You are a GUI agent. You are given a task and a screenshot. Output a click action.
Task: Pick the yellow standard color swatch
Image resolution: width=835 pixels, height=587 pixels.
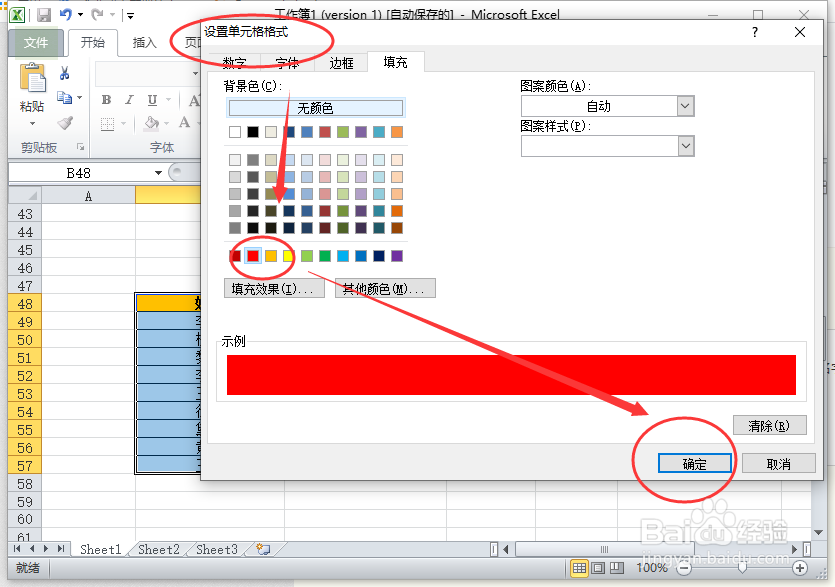(288, 256)
